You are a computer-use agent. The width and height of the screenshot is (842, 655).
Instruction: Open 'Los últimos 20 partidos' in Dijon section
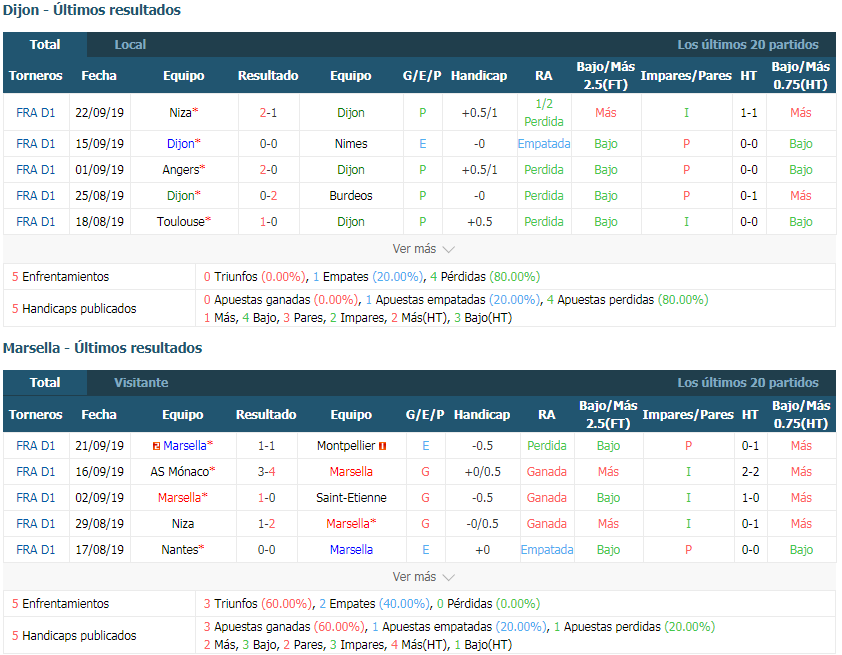coord(748,45)
